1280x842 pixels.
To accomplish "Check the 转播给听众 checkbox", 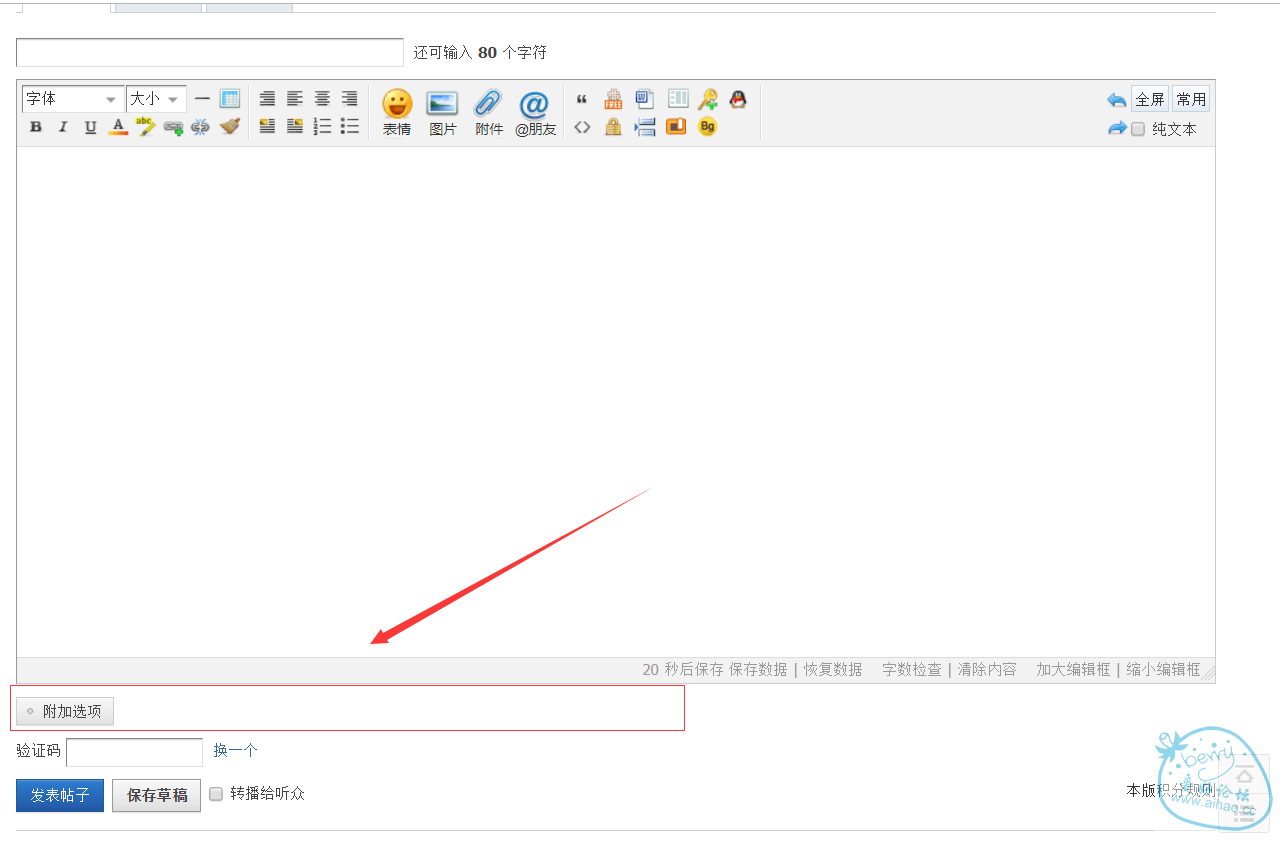I will (x=216, y=794).
